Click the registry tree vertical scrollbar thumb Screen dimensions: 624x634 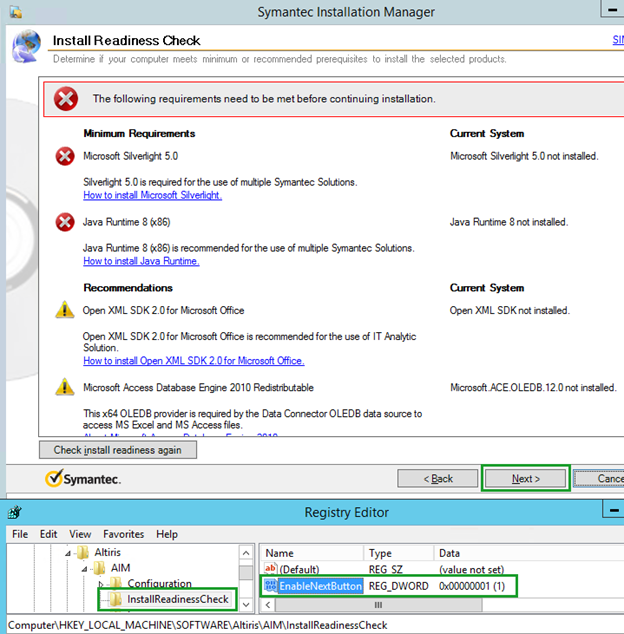pos(246,572)
